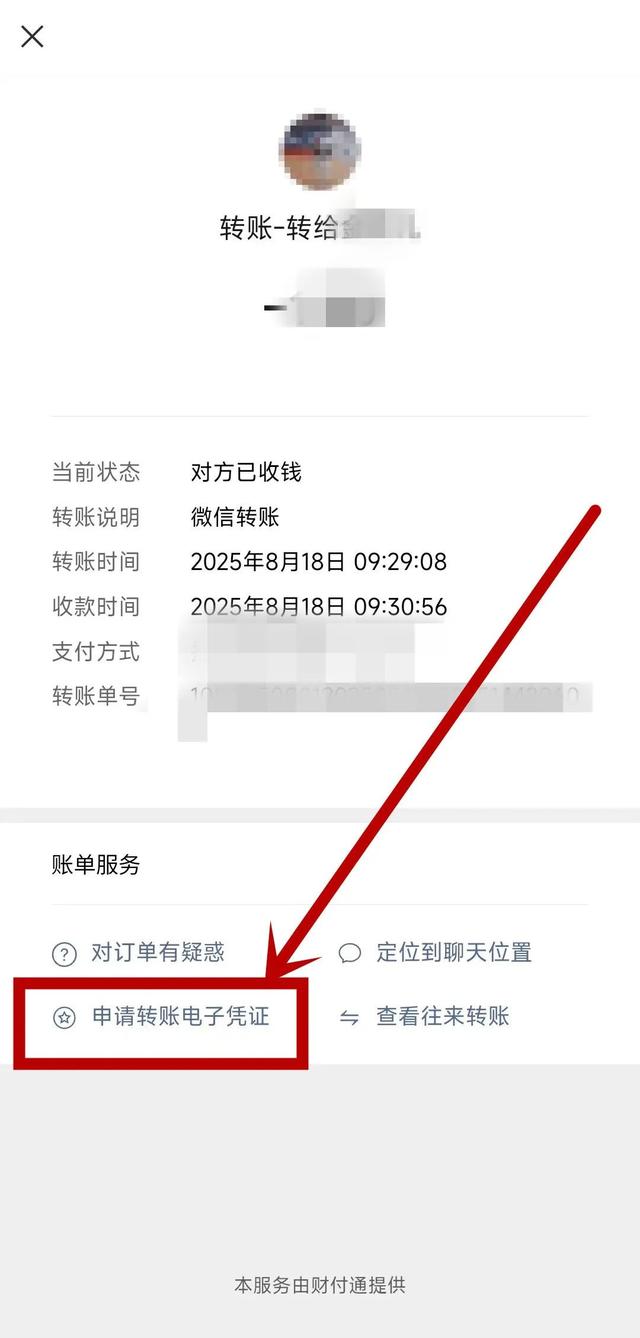
Task: Tap the two-way arrows transfer icon
Action: tap(350, 1018)
